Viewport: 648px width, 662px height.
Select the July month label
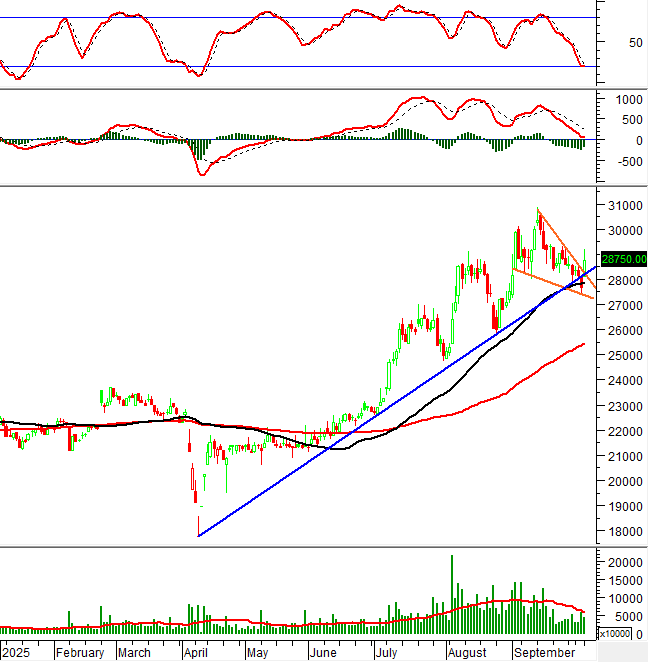[390, 652]
